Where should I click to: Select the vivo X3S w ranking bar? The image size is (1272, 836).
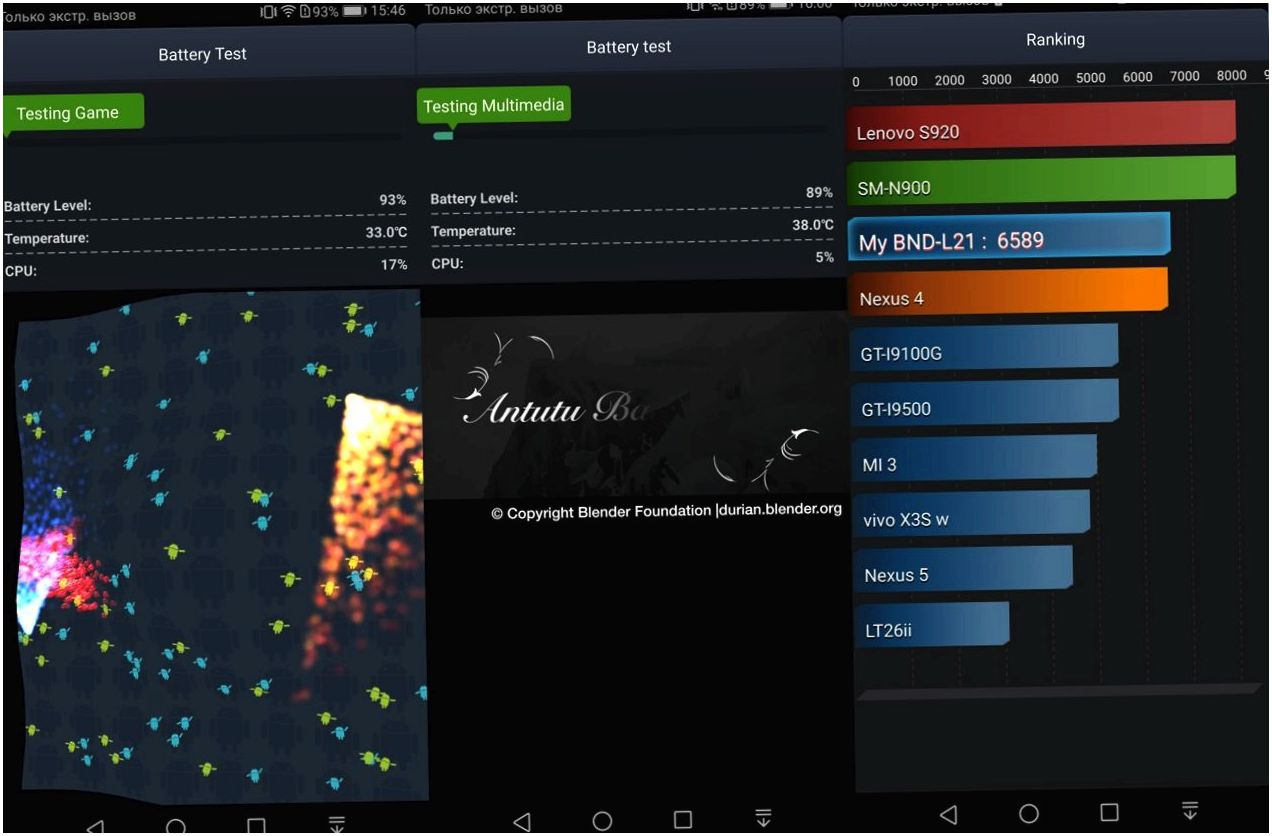pyautogui.click(x=972, y=515)
